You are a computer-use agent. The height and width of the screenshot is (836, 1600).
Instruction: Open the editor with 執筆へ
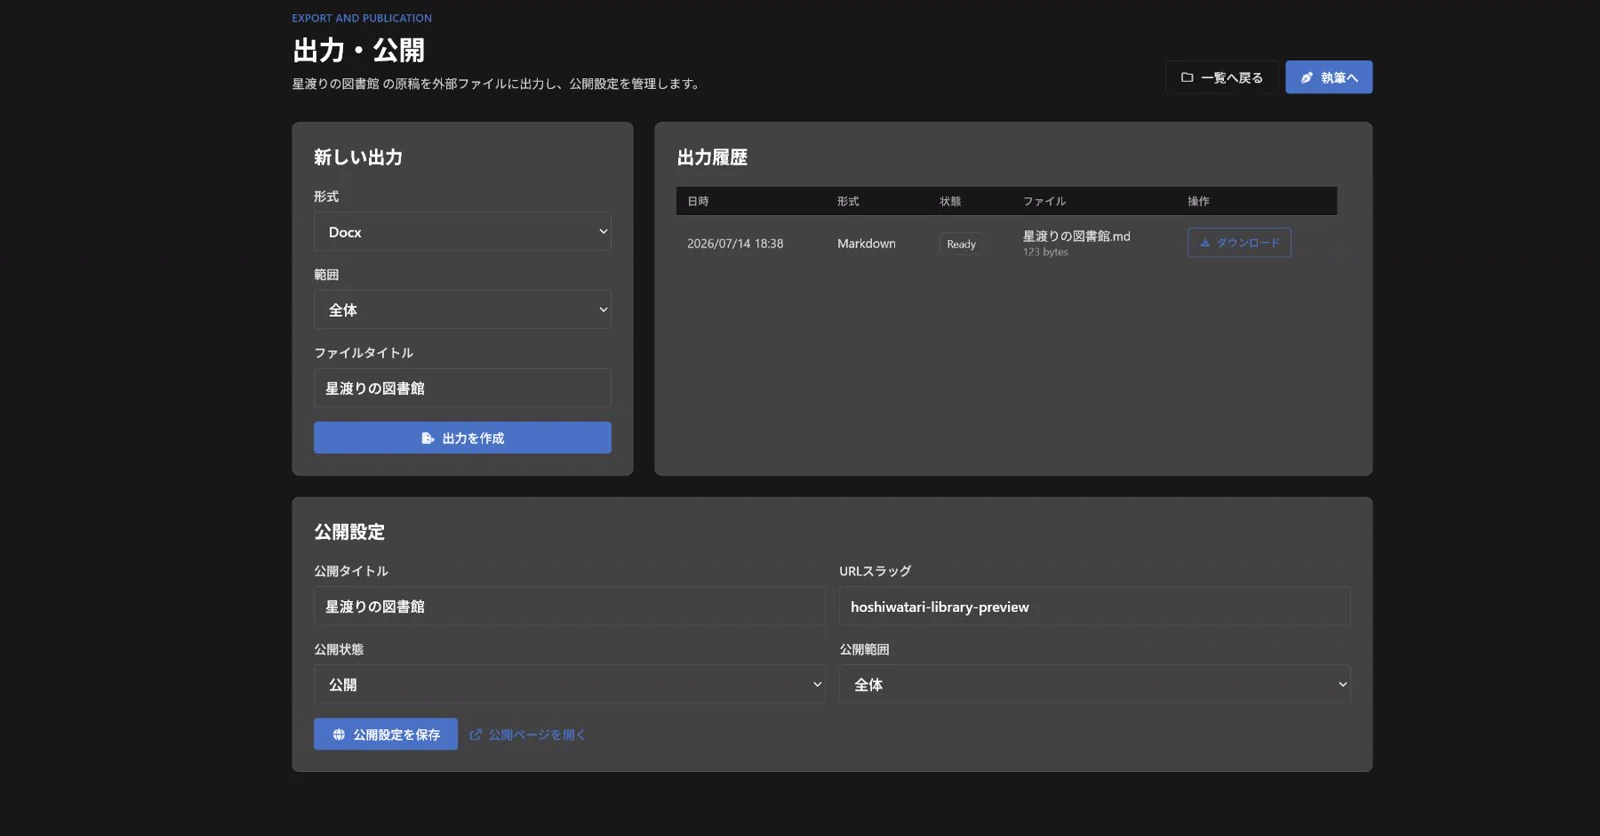point(1329,77)
